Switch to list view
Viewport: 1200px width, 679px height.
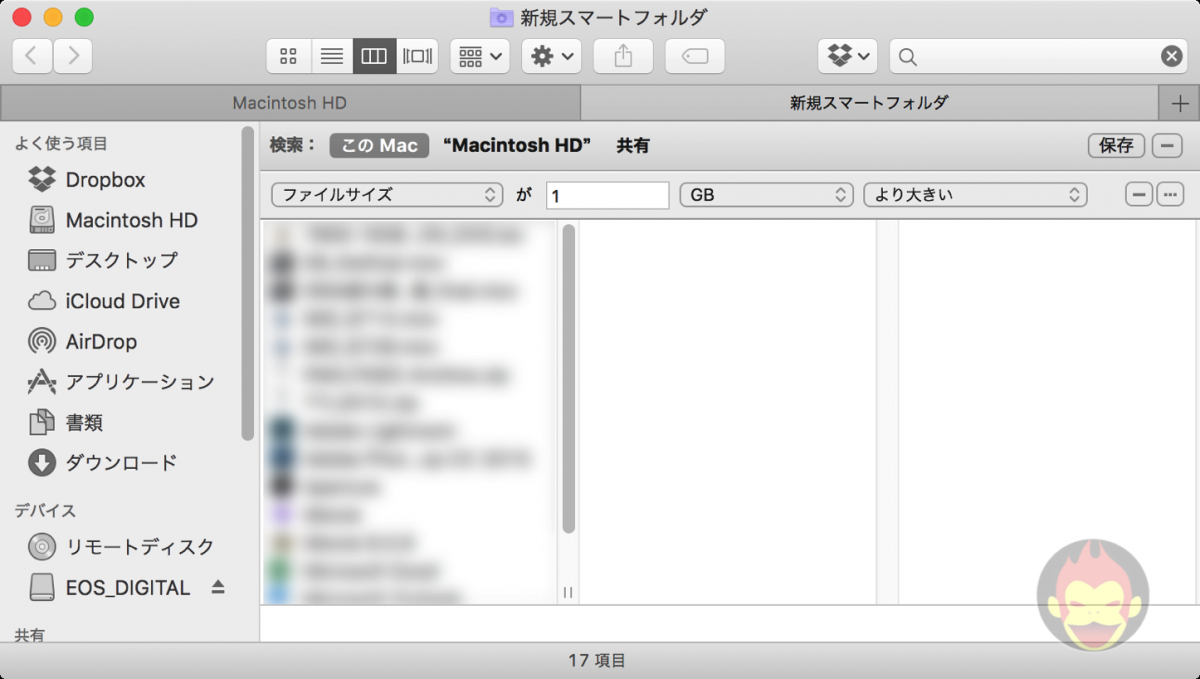click(x=331, y=56)
